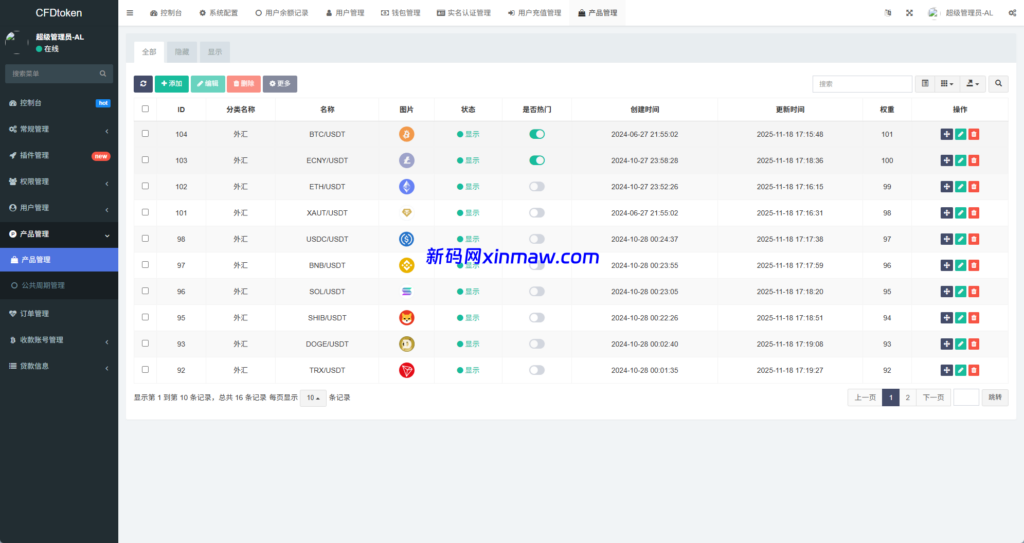This screenshot has width=1024, height=543.
Task: Click 下一页 next page button
Action: pyautogui.click(x=933, y=397)
